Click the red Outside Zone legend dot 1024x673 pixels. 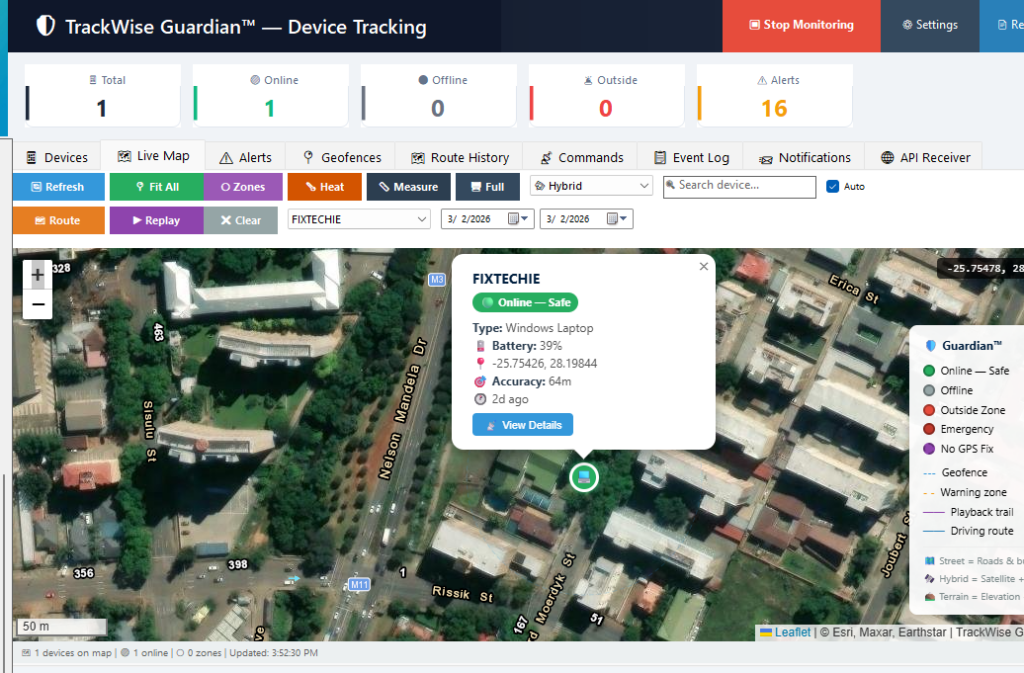tap(929, 410)
